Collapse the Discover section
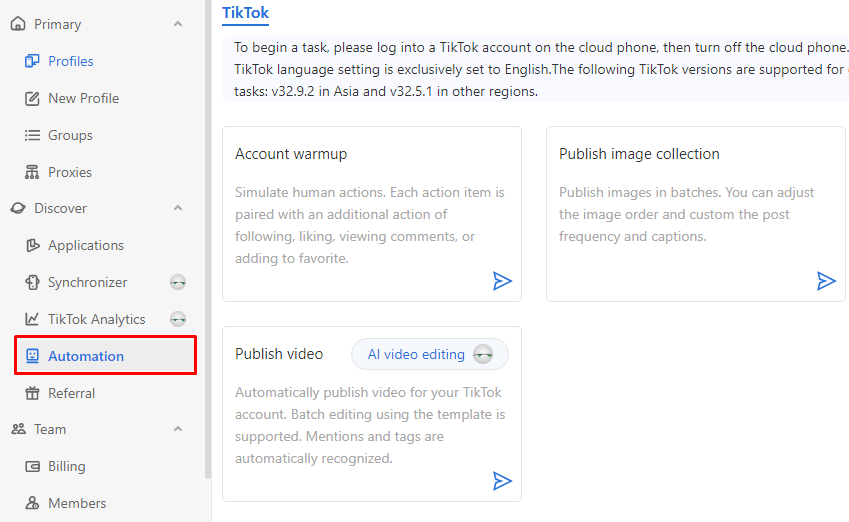The width and height of the screenshot is (849, 522). tap(178, 208)
